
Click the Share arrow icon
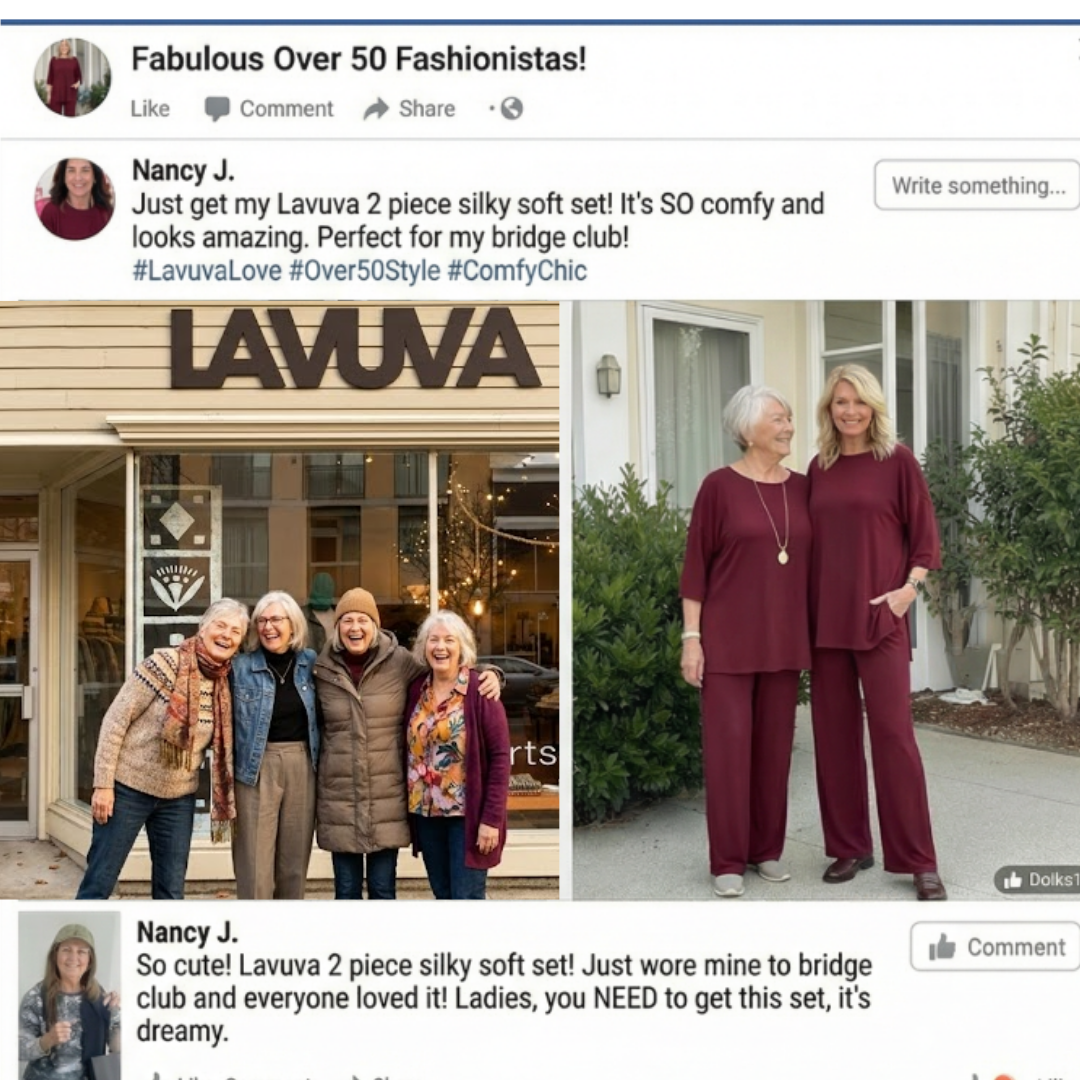pos(376,108)
